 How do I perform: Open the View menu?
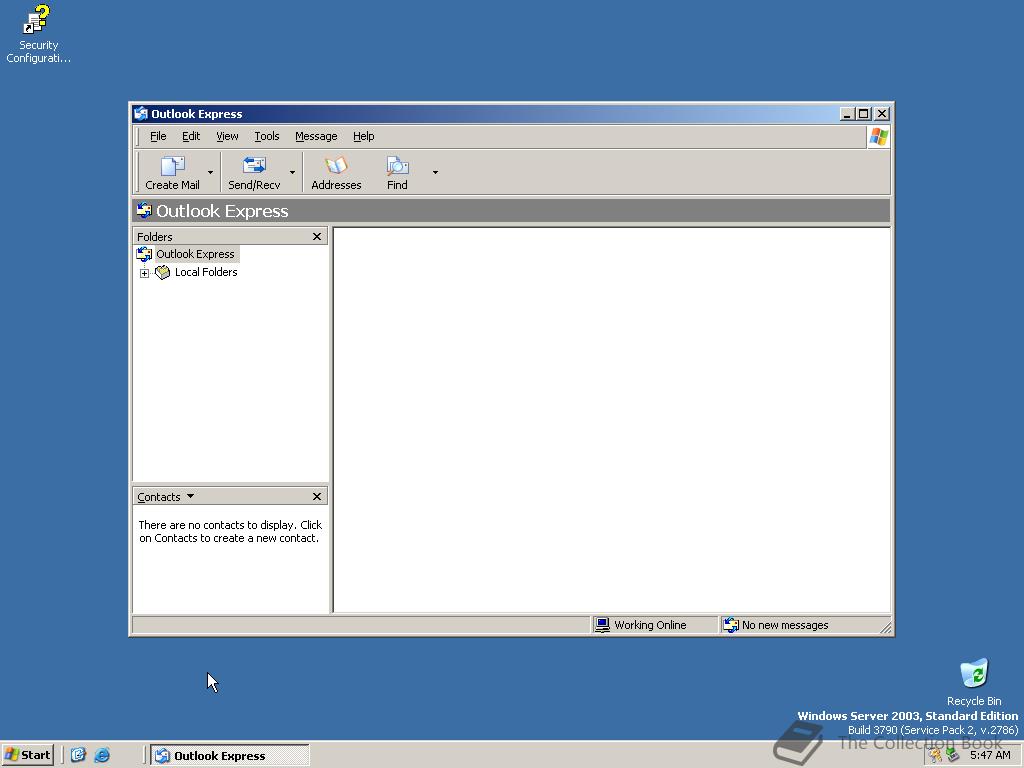click(227, 136)
